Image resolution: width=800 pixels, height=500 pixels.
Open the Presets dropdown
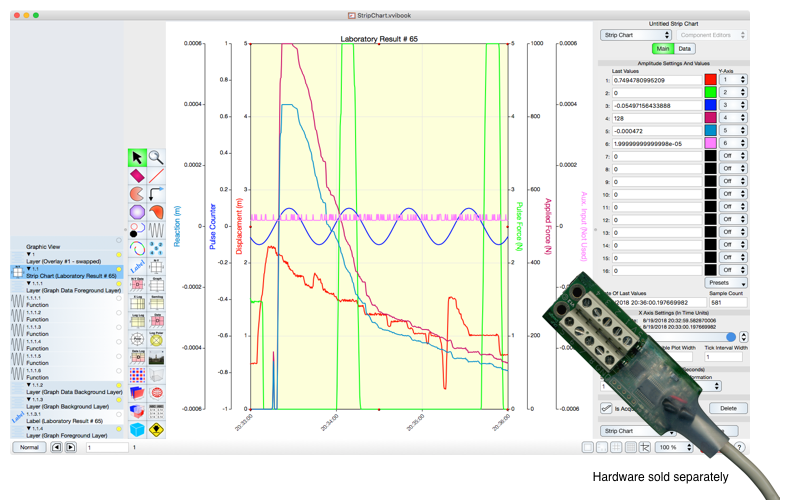[726, 283]
